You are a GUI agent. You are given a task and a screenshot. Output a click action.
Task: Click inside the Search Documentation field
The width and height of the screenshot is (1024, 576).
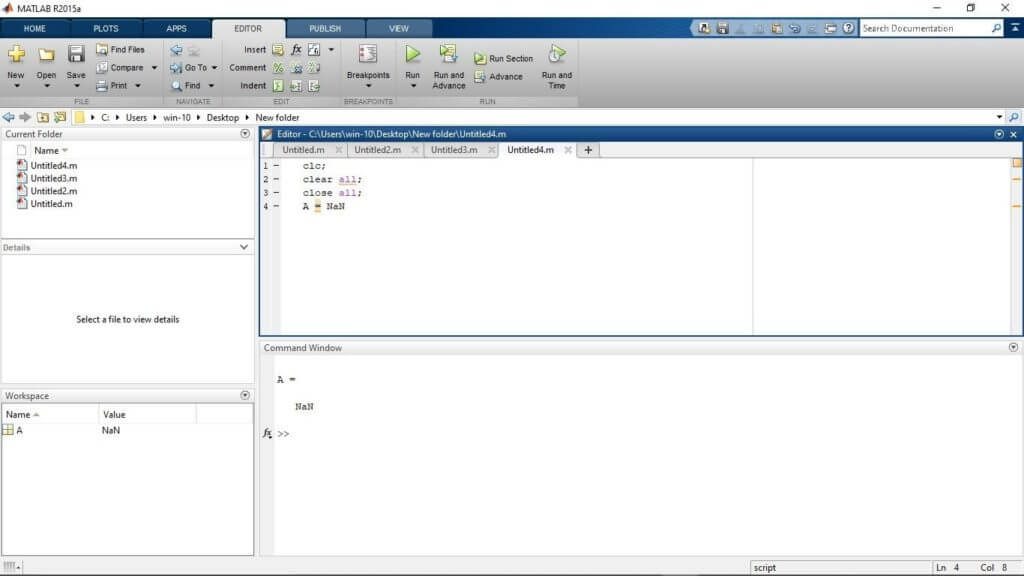925,28
